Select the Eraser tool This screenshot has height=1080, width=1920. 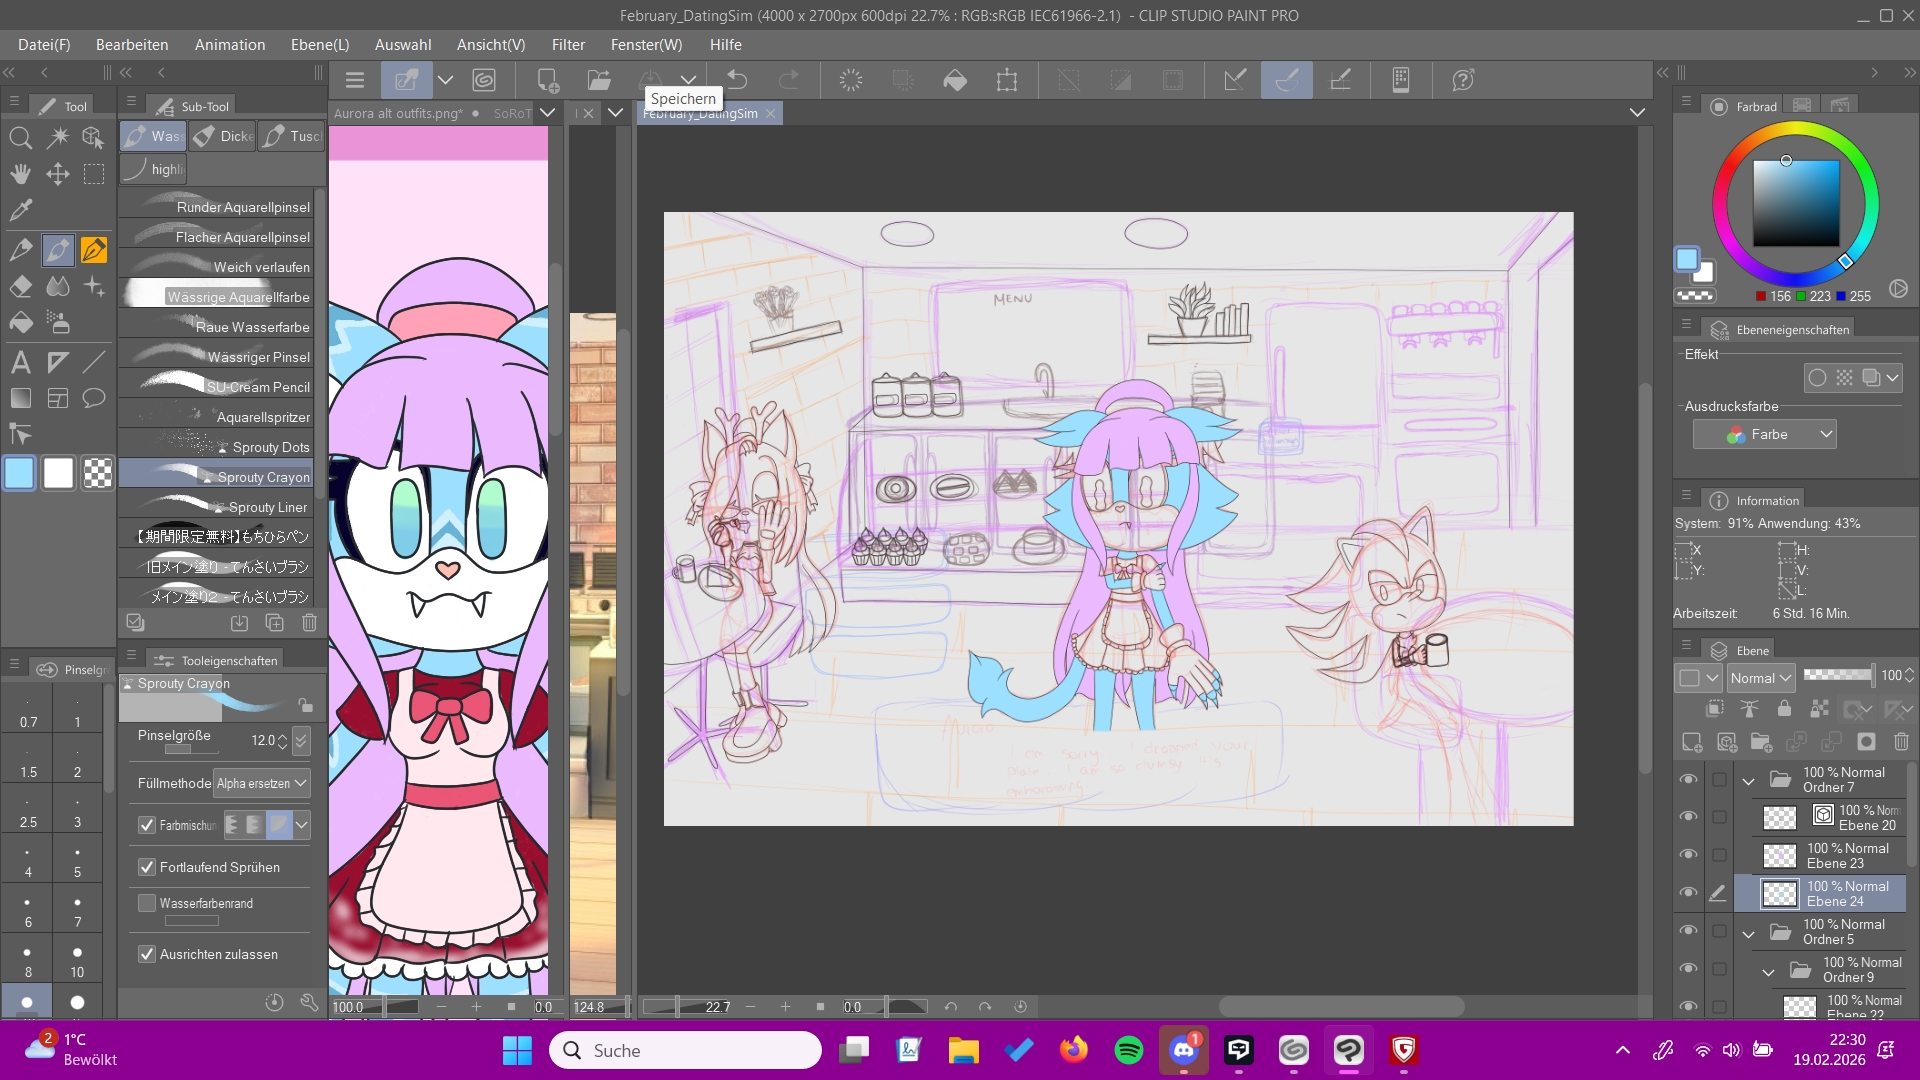[20, 287]
